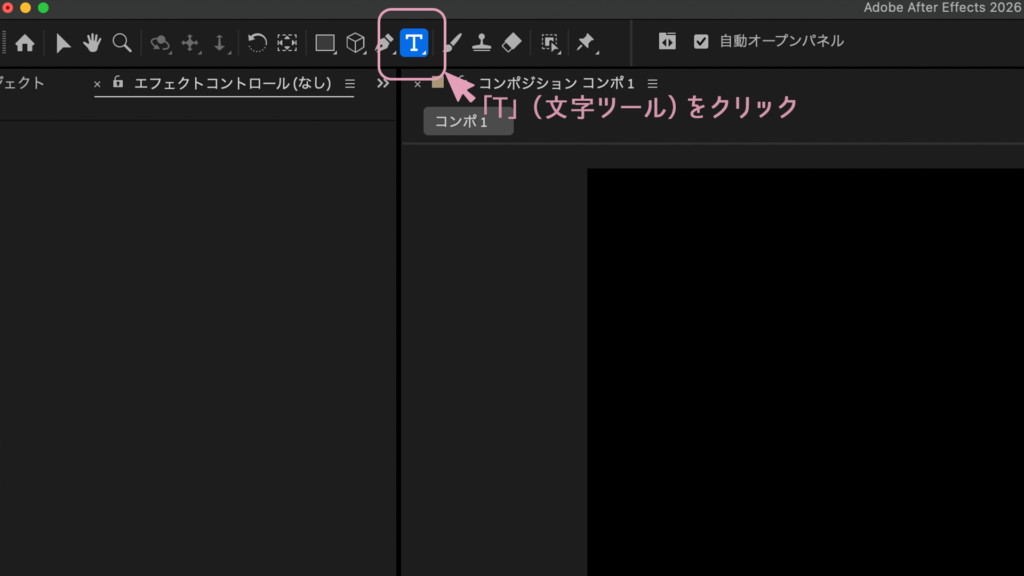Toggle lock on エフェクトコントロール panel
1024x576 pixels.
118,82
